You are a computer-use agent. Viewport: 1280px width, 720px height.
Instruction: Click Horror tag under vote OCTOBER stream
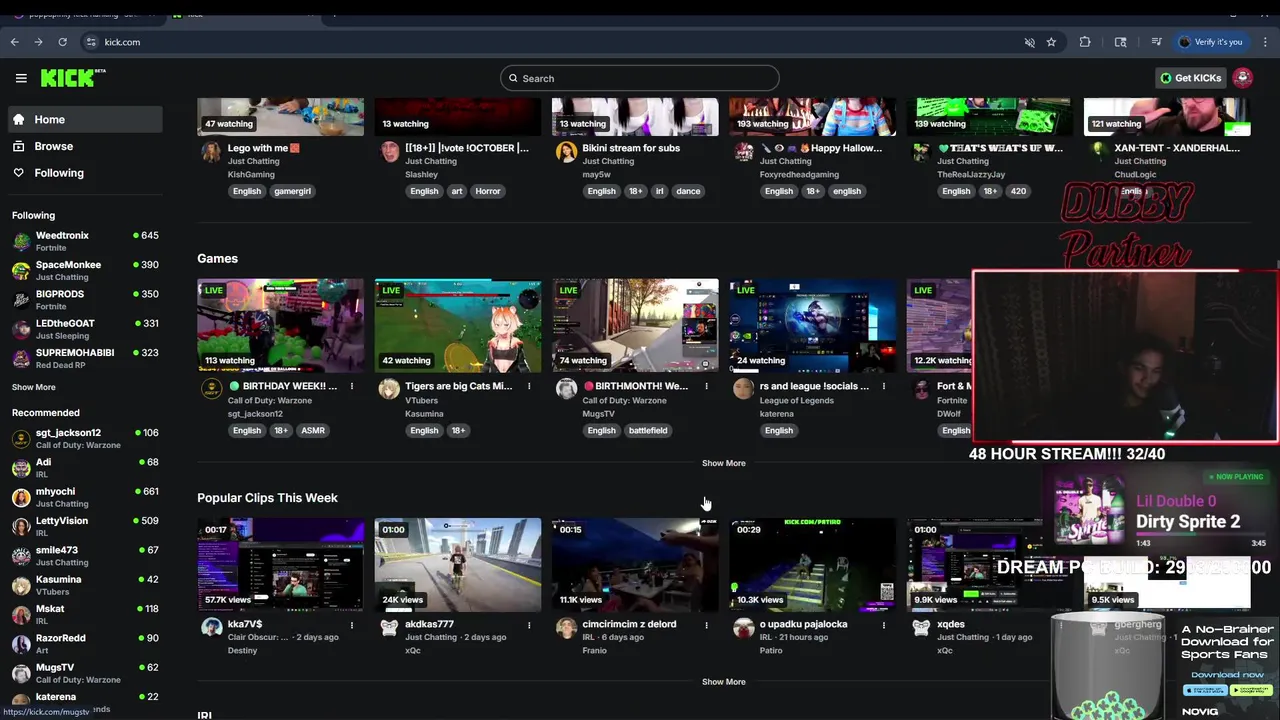coord(488,191)
